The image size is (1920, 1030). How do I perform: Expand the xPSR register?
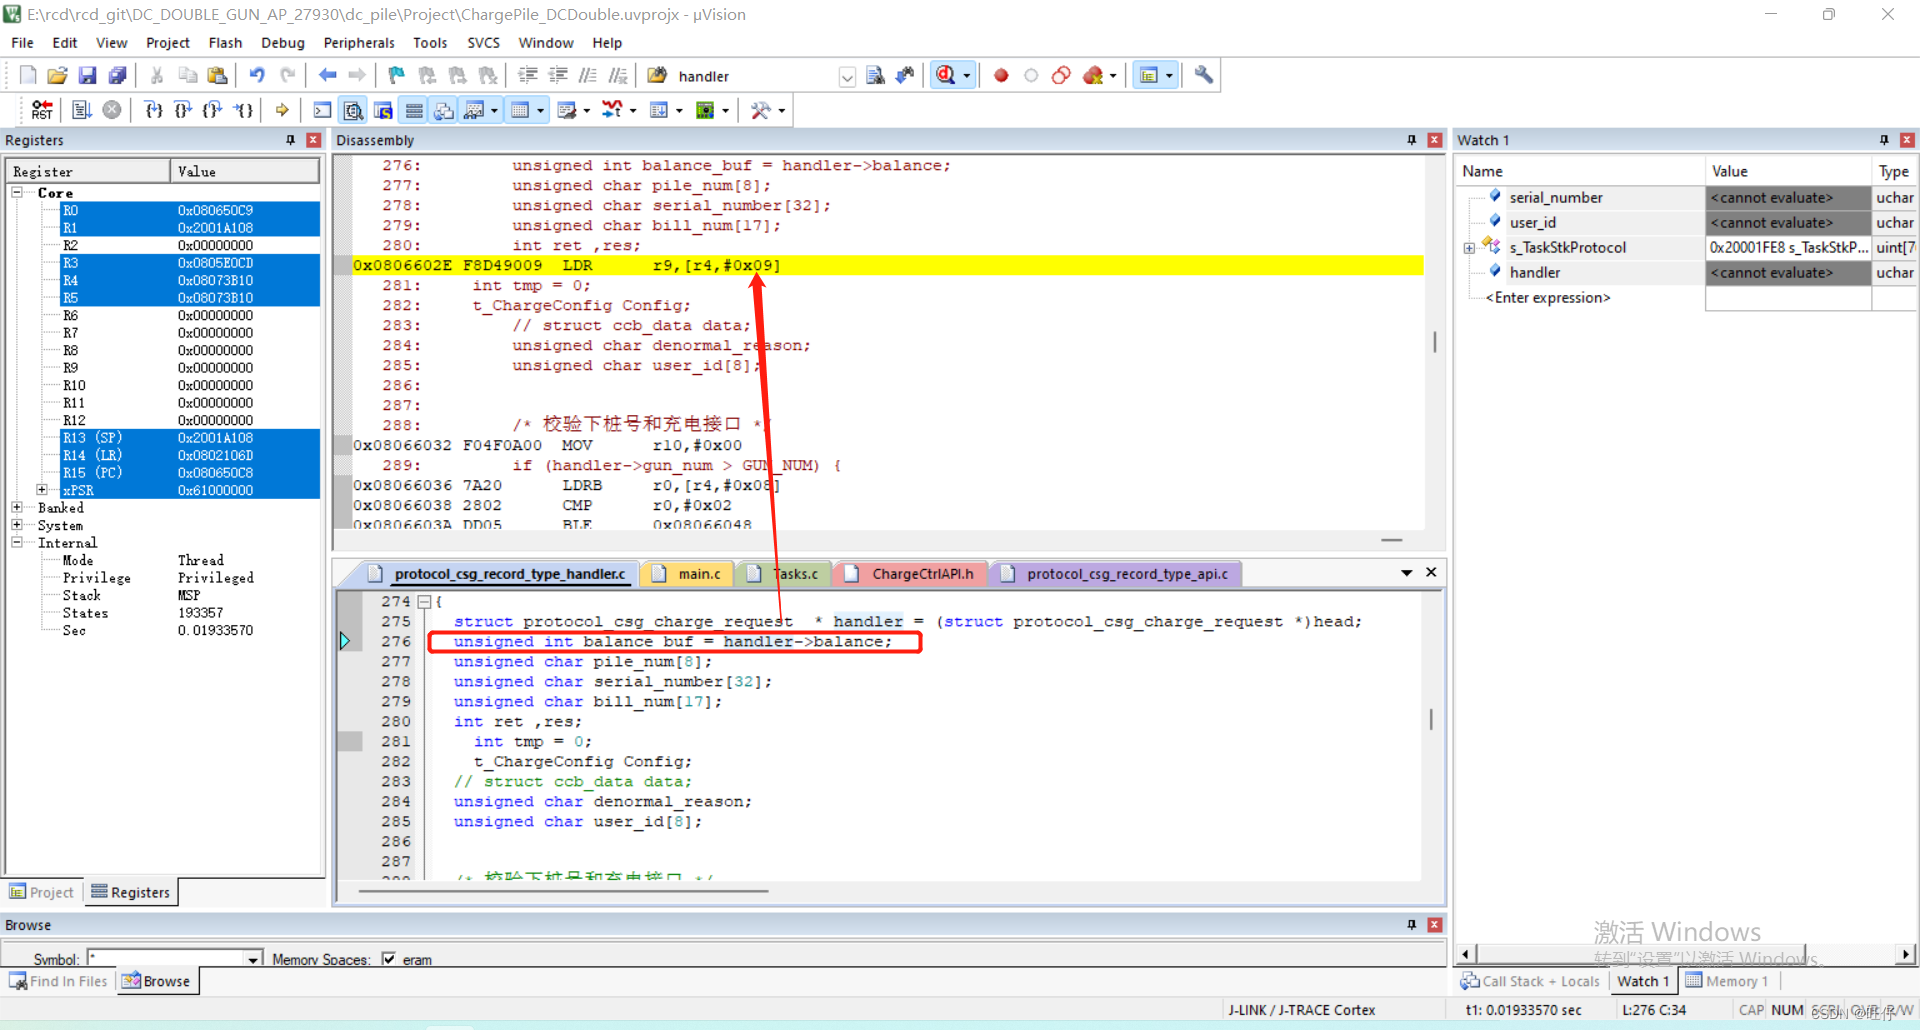point(42,490)
